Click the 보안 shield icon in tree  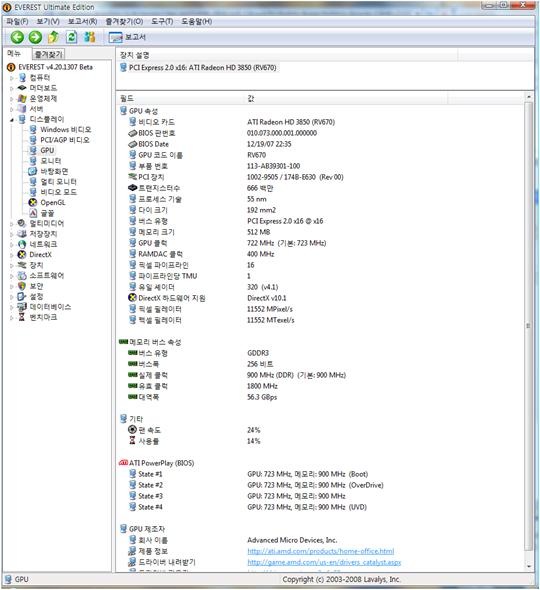coord(22,286)
